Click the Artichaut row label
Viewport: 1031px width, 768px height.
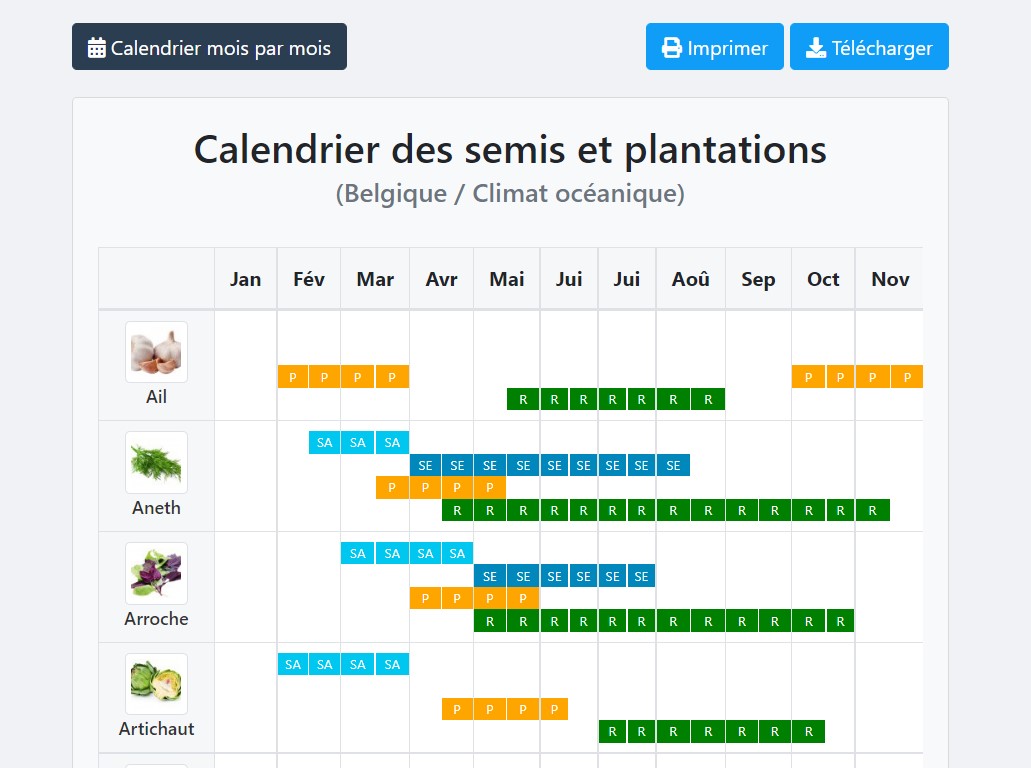pyautogui.click(x=156, y=729)
